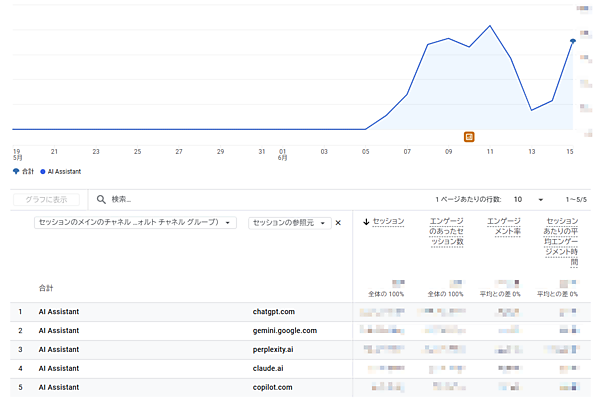Click the AI Assistant legend item
The image size is (600, 401).
click(60, 171)
